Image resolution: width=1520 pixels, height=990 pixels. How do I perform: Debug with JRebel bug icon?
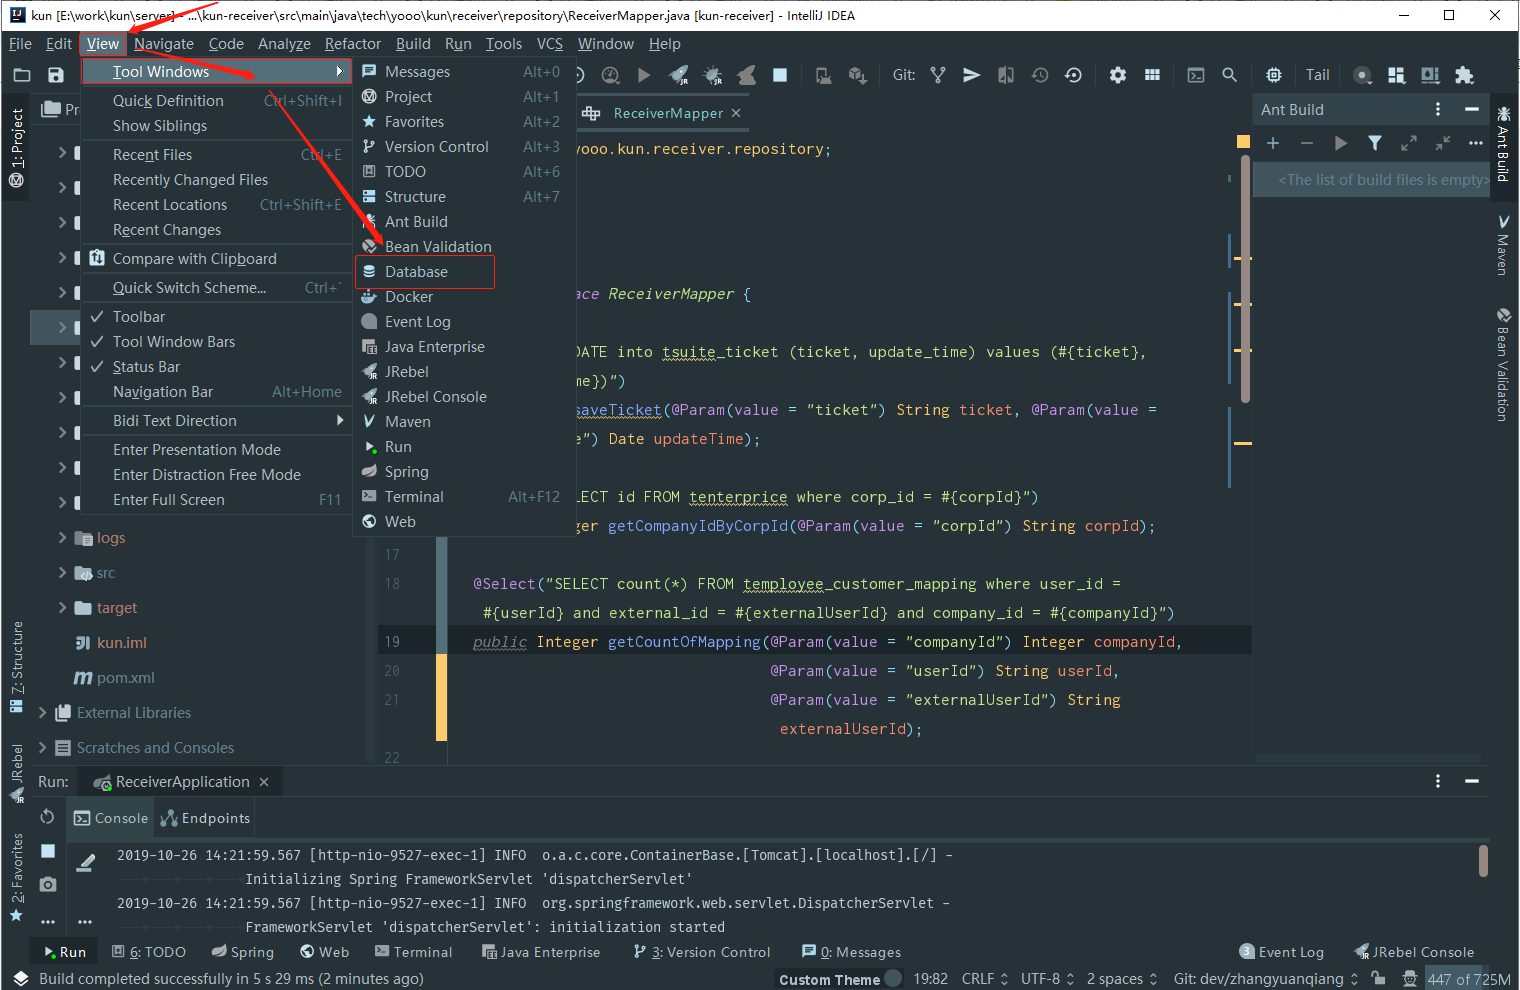713,75
